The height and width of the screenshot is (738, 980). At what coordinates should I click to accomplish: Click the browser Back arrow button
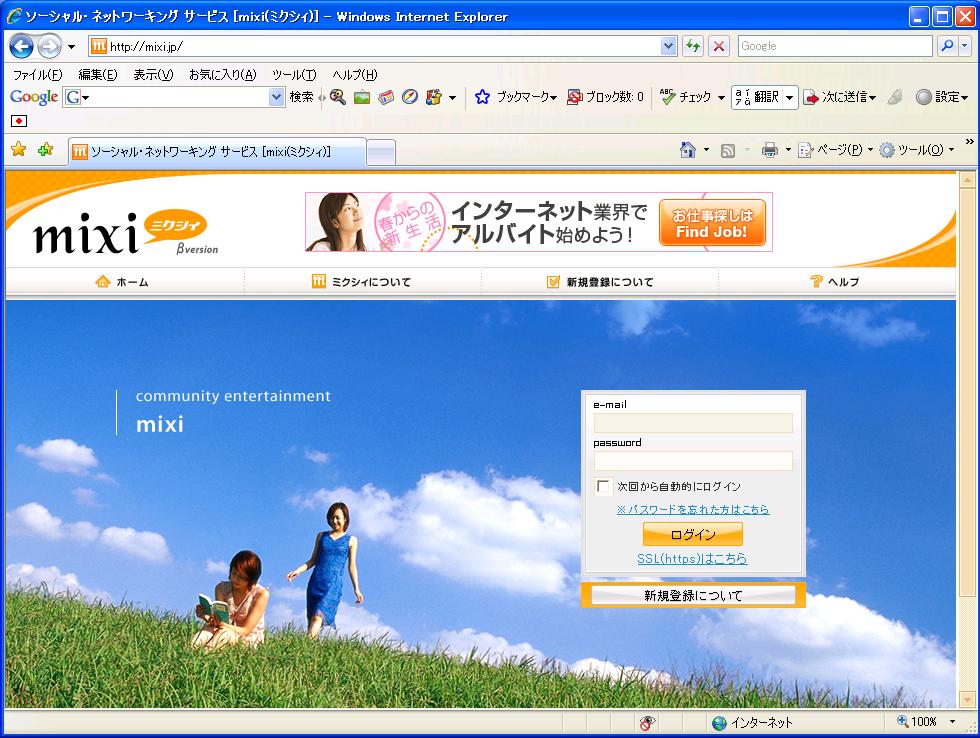tap(21, 46)
